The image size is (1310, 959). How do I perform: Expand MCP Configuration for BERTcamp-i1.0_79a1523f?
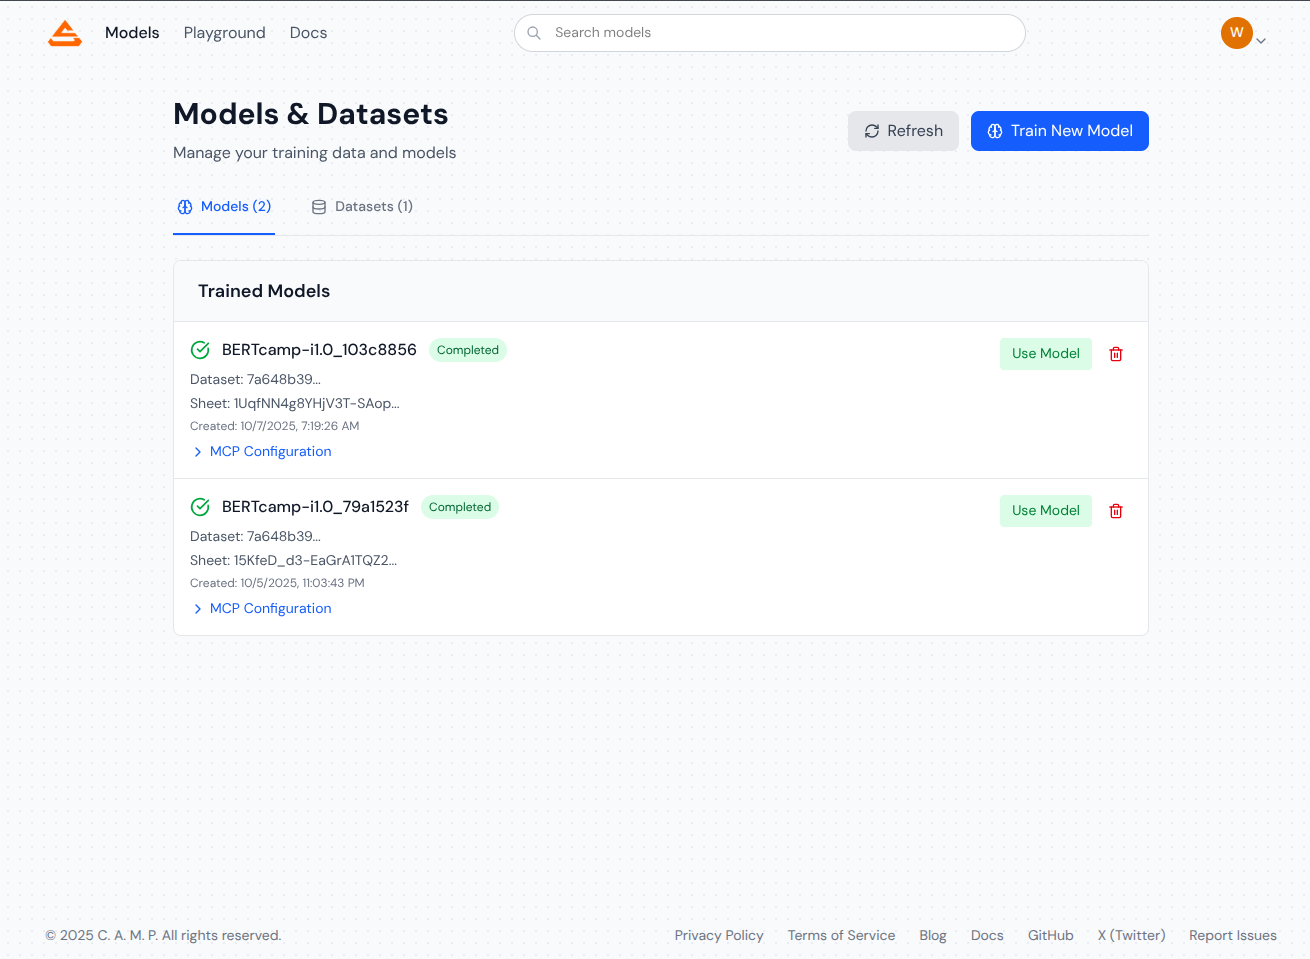click(x=262, y=609)
